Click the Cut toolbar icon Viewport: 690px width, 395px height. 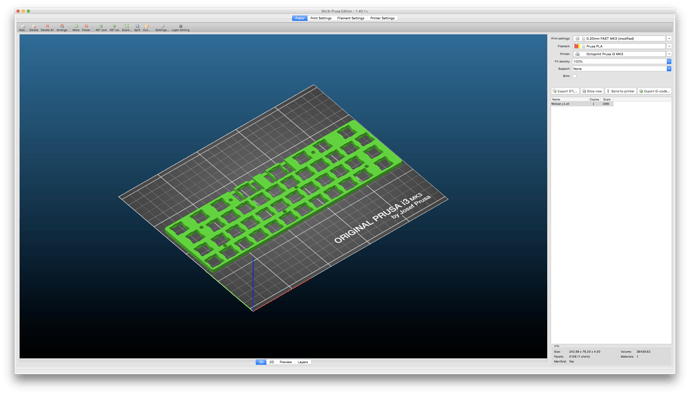[x=147, y=28]
